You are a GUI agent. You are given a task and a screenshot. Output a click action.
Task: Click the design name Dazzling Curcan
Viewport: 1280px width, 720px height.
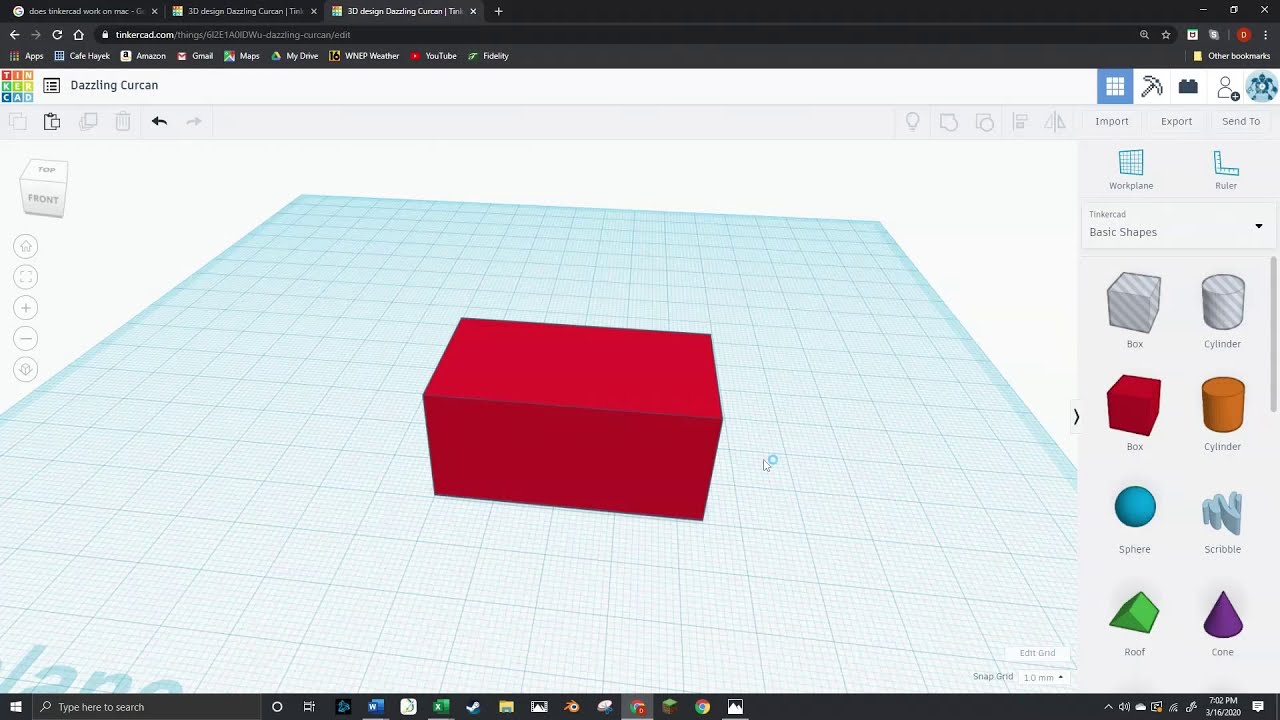pos(114,85)
